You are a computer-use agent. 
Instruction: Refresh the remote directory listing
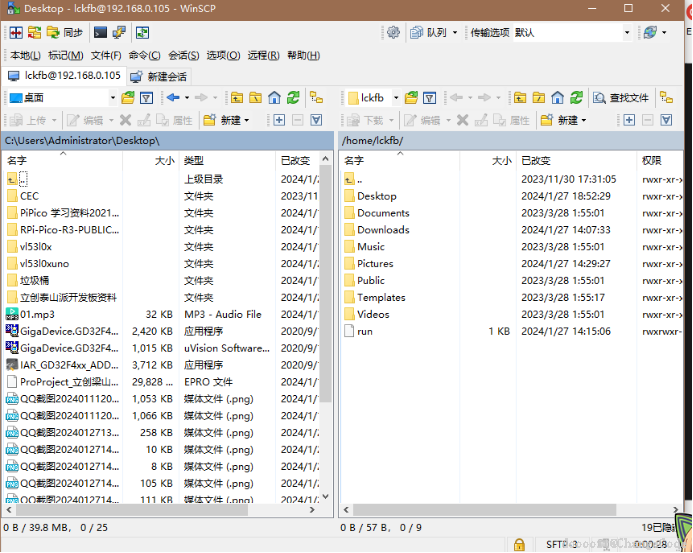coord(576,98)
